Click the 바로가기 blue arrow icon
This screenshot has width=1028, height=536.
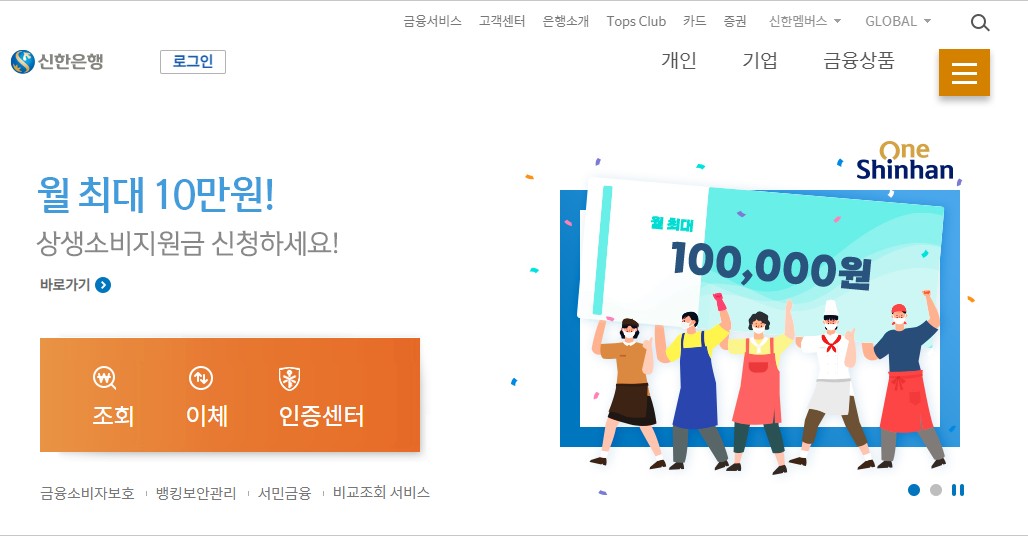[103, 285]
